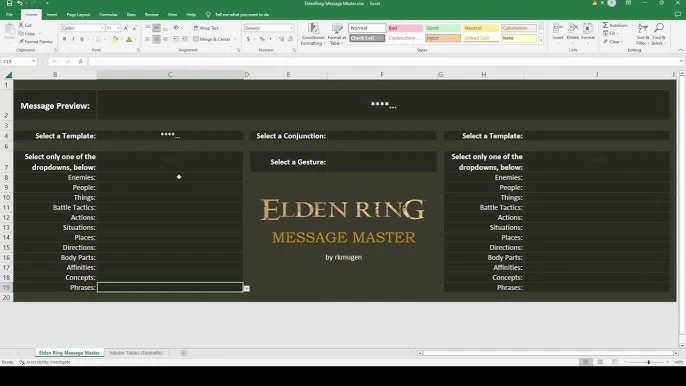The height and width of the screenshot is (386, 686).
Task: Set center horizontal alignment
Action: 156,39
